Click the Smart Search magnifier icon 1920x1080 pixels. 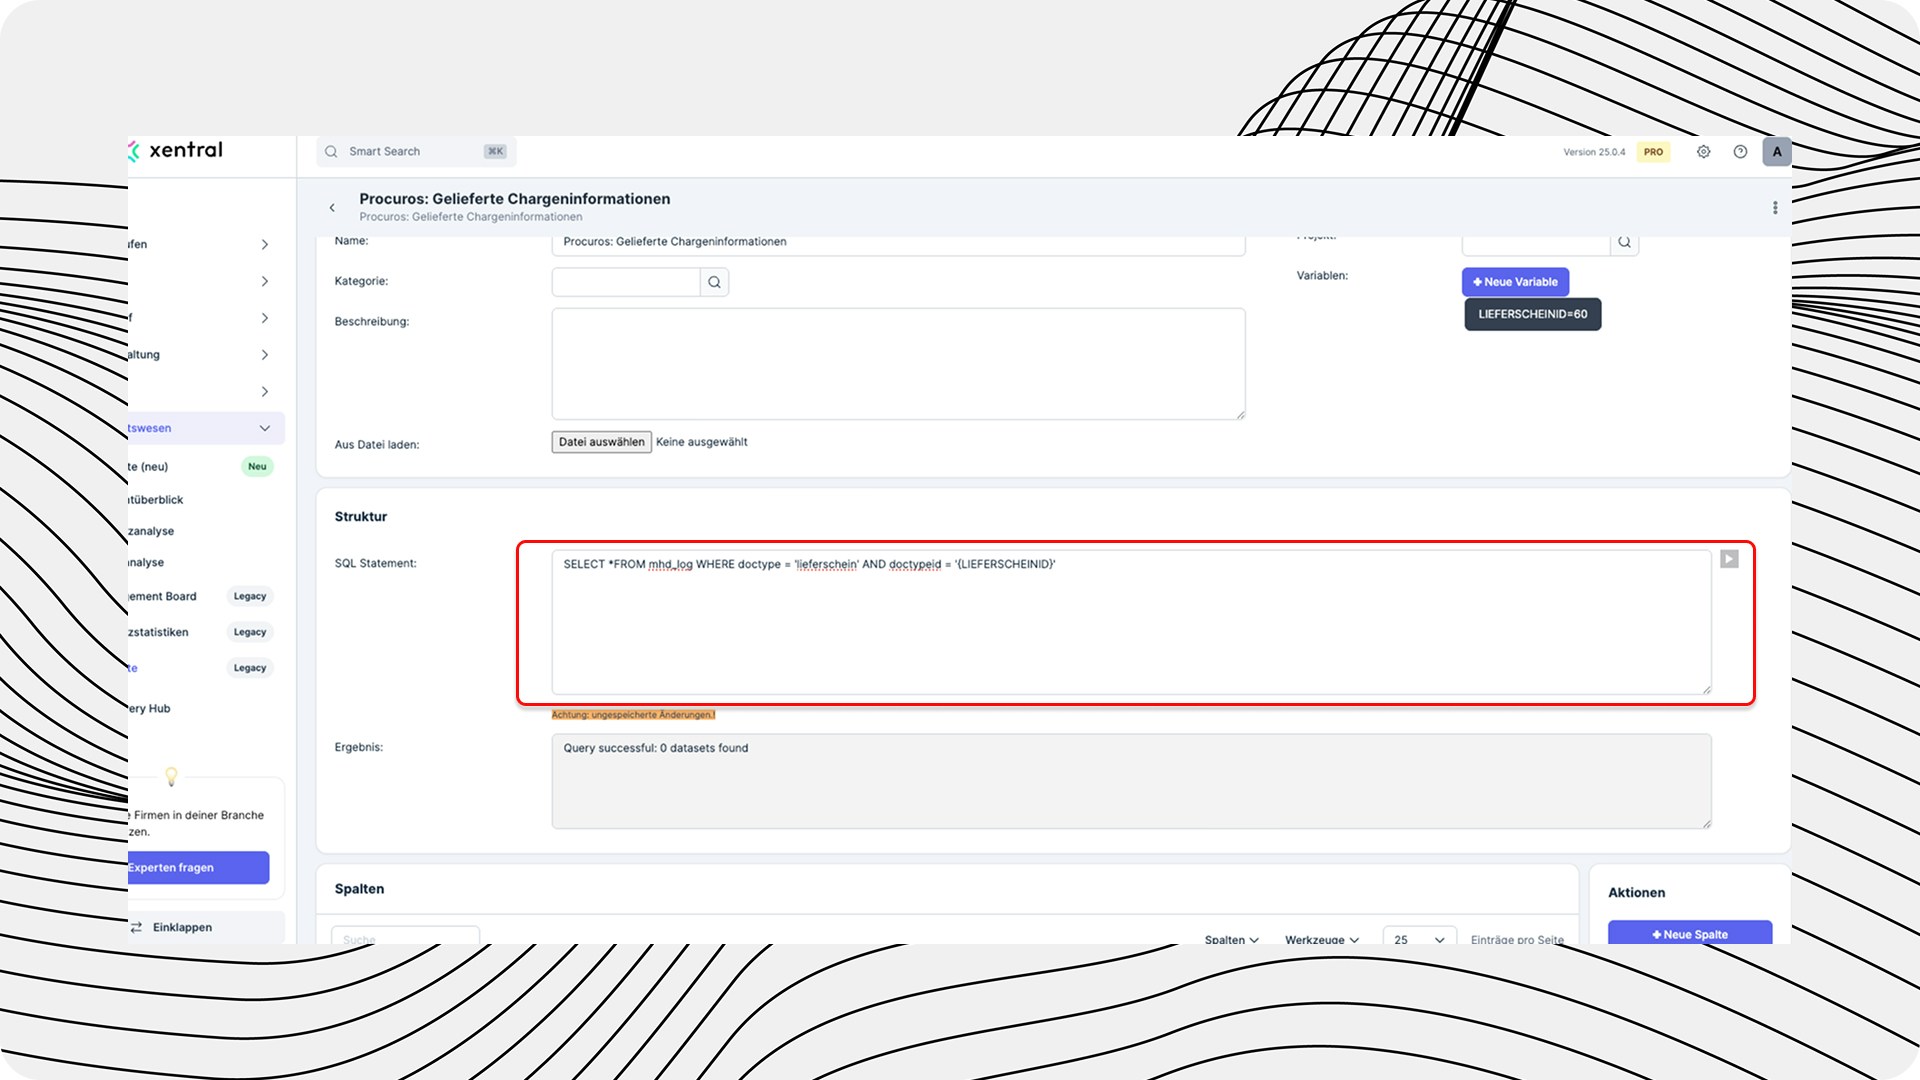point(331,152)
